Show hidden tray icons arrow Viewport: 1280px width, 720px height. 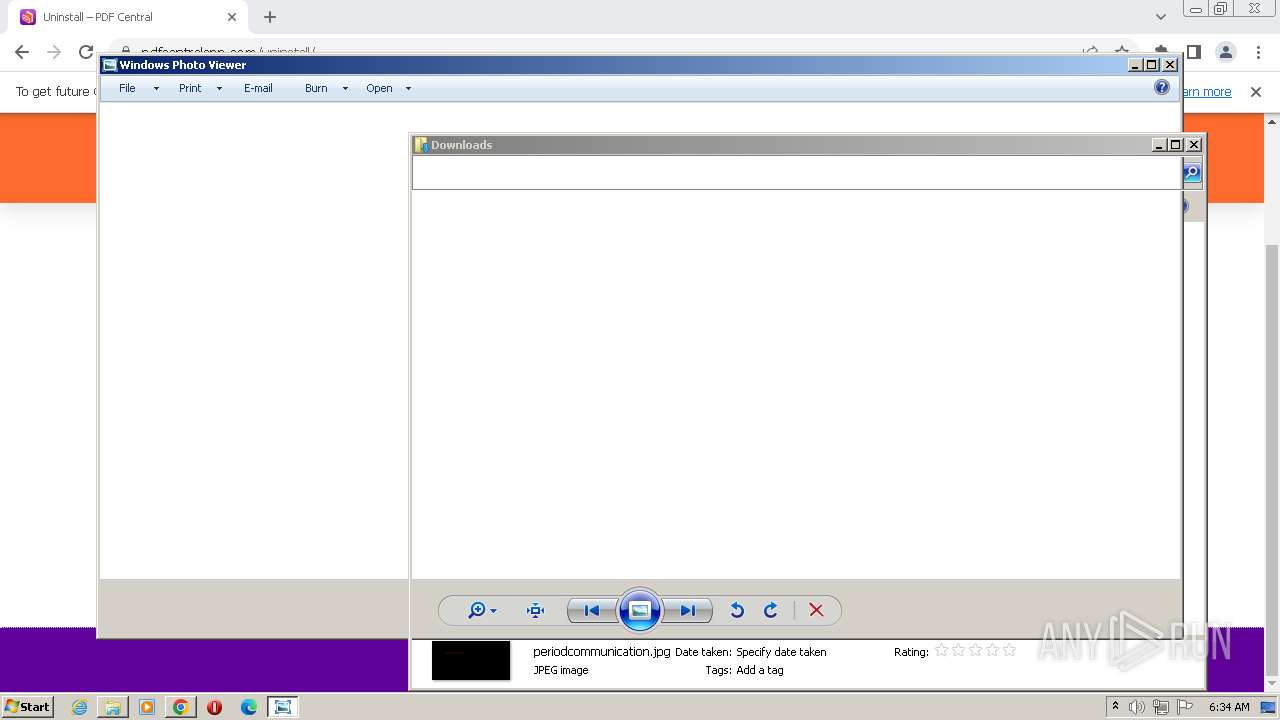point(1115,707)
